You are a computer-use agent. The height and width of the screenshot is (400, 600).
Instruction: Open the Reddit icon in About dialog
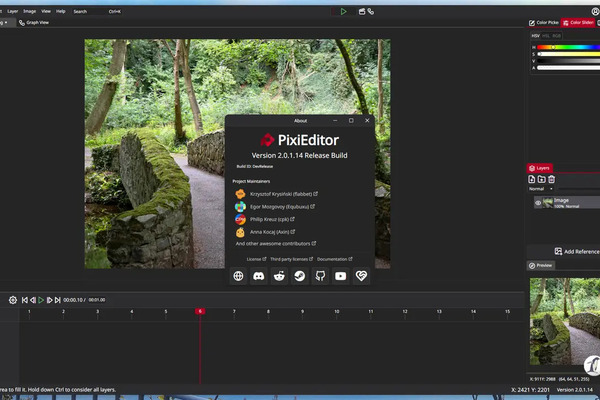click(x=279, y=276)
